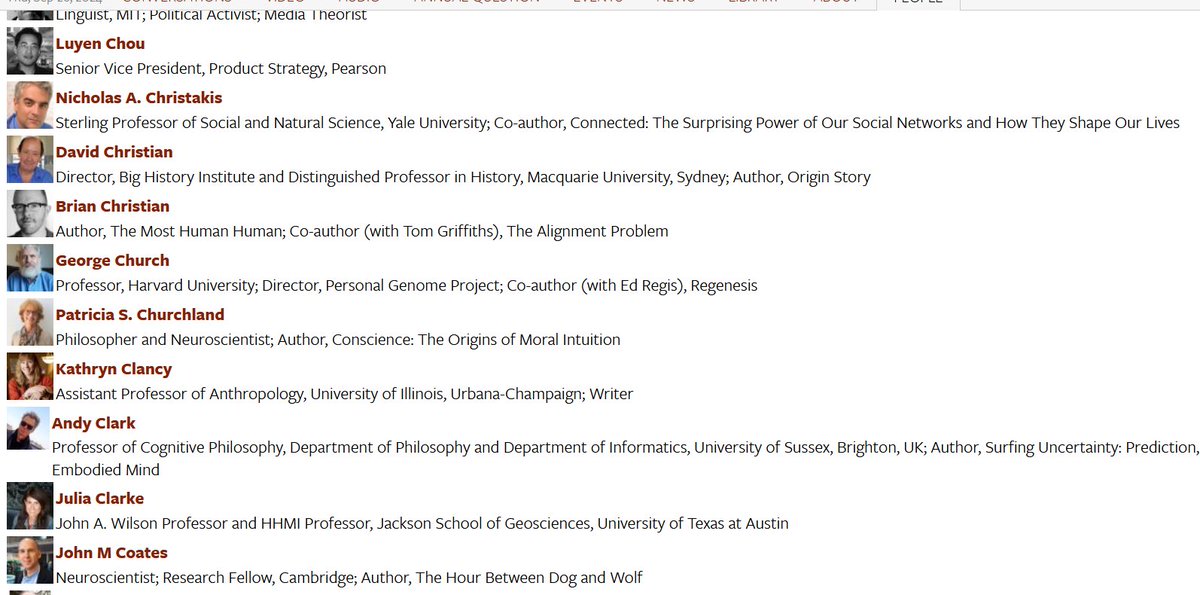Screen dimensions: 1200x595
Task: Select Andy Clark's profile picture
Action: 27,430
